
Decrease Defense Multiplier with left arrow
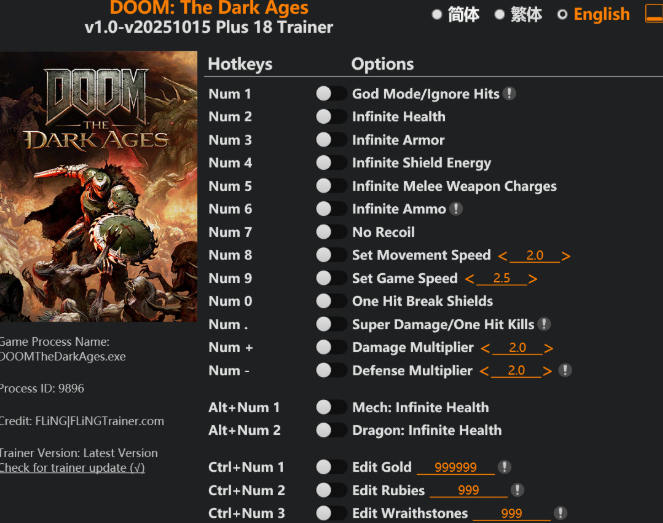484,371
